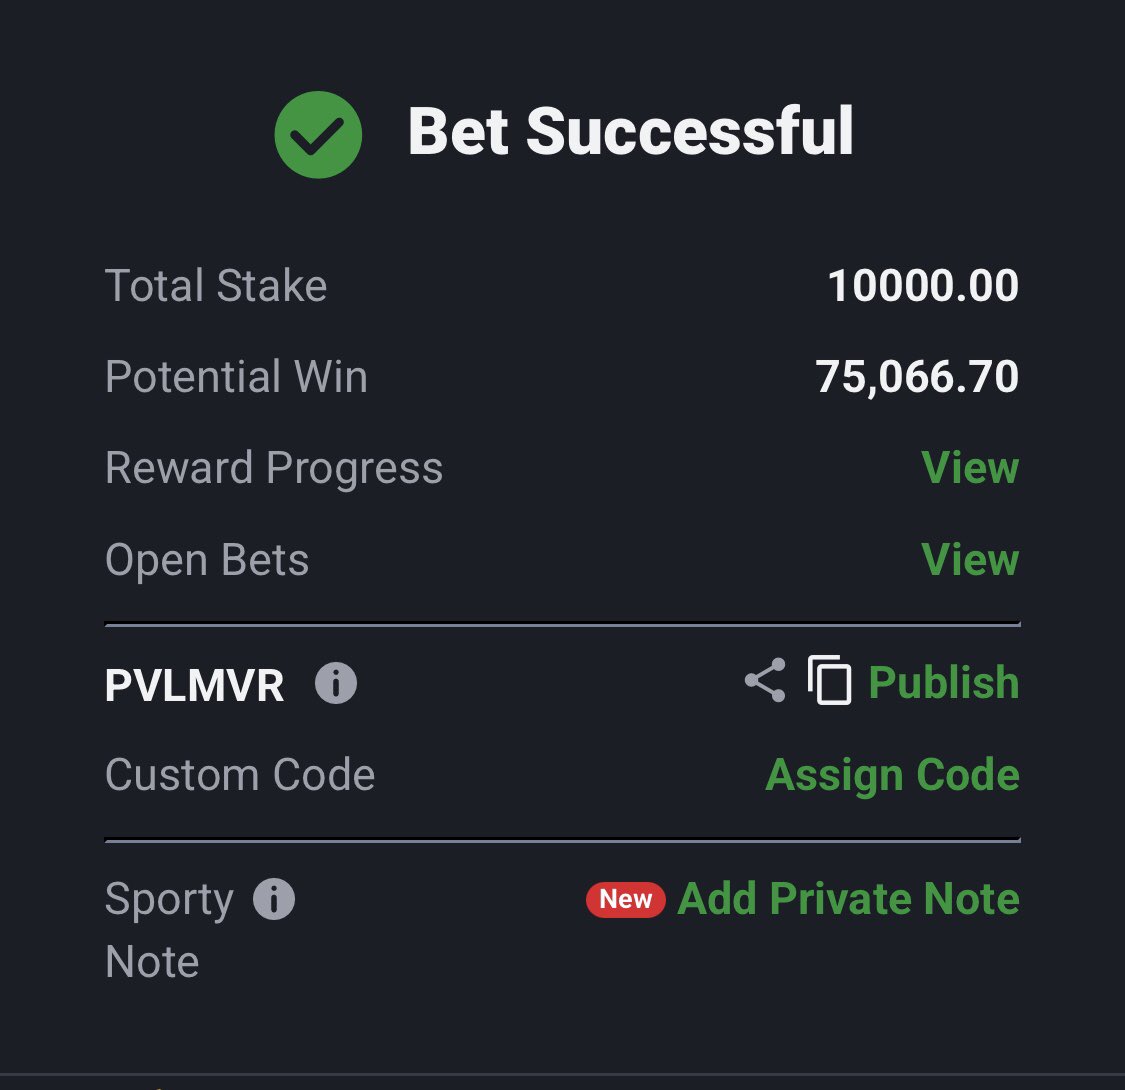Viewport: 1125px width, 1090px height.
Task: View Open Bets
Action: click(x=970, y=559)
